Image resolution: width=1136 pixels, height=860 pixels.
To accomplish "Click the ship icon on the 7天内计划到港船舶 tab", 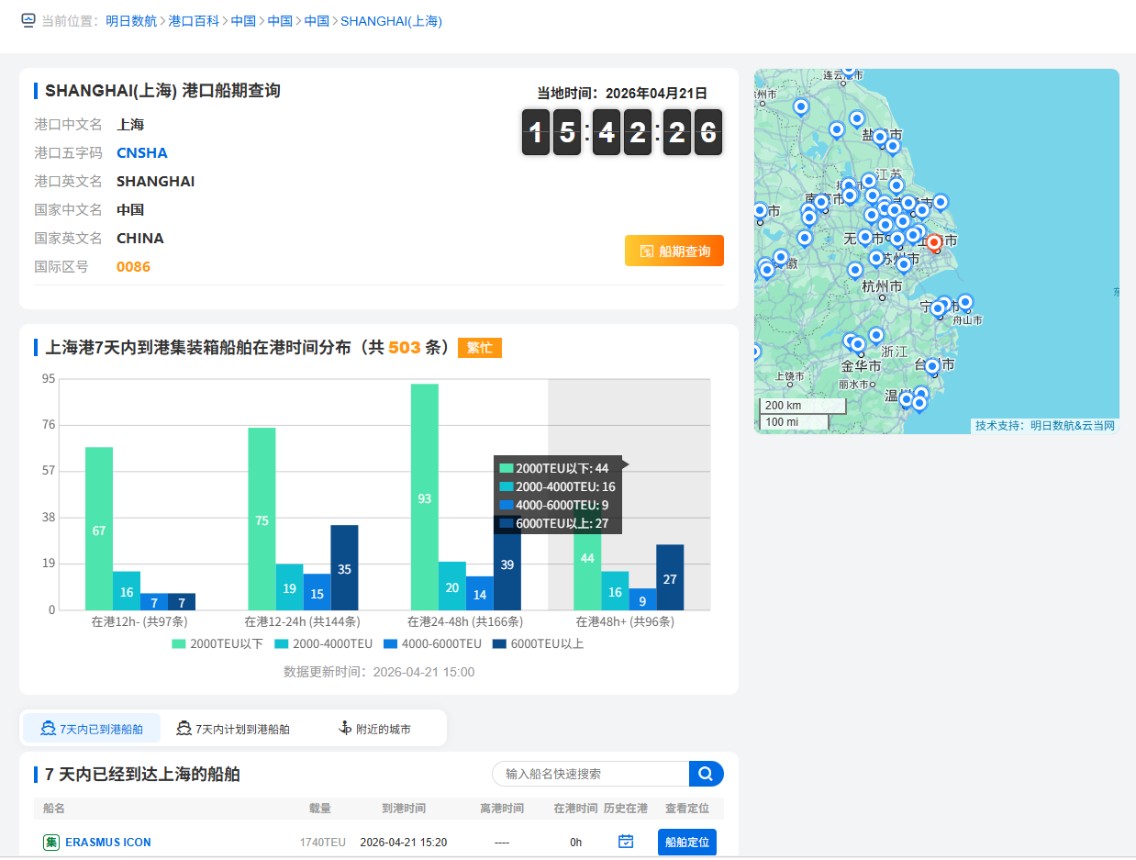I will [183, 729].
